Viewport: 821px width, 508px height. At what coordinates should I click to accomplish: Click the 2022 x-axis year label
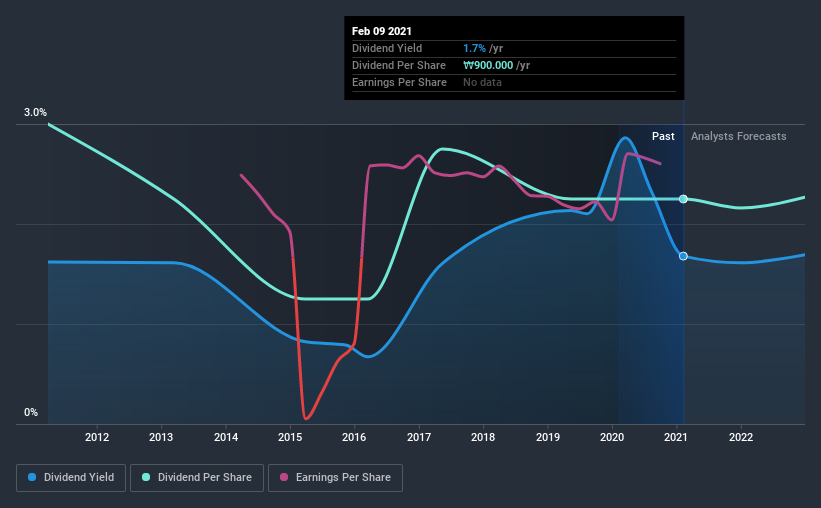[x=741, y=437]
